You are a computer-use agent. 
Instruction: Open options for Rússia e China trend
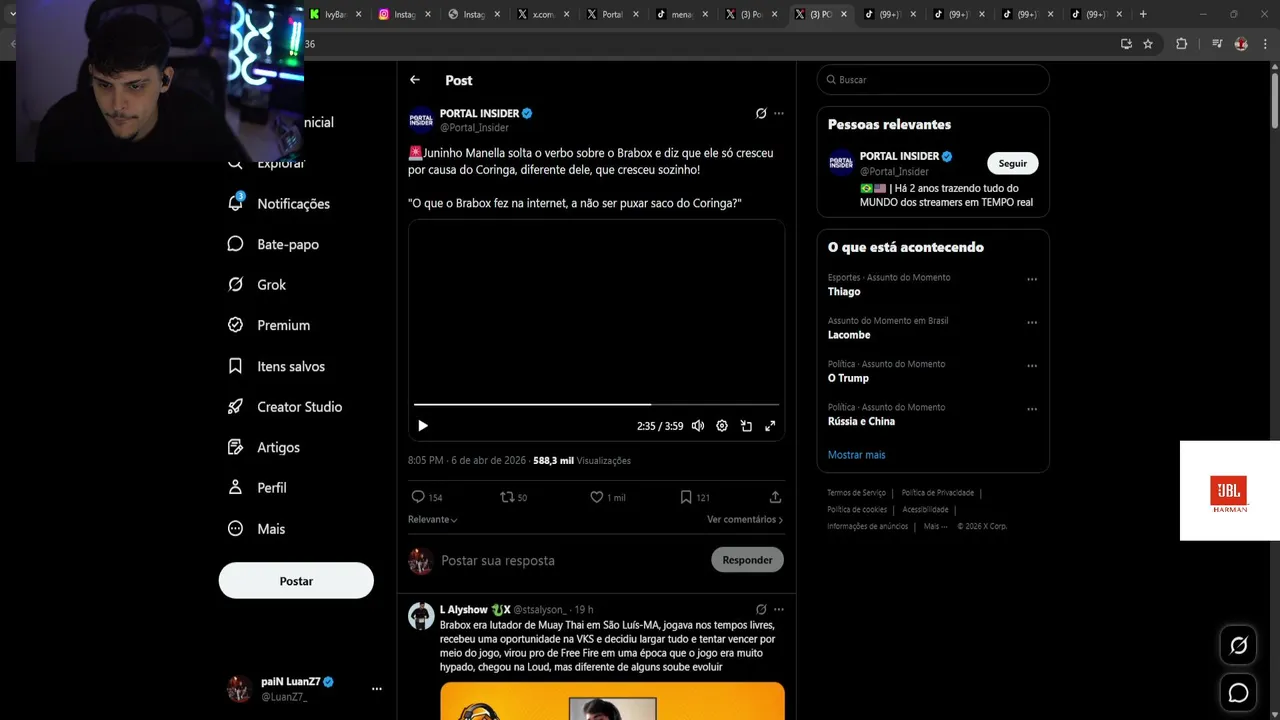(1032, 409)
